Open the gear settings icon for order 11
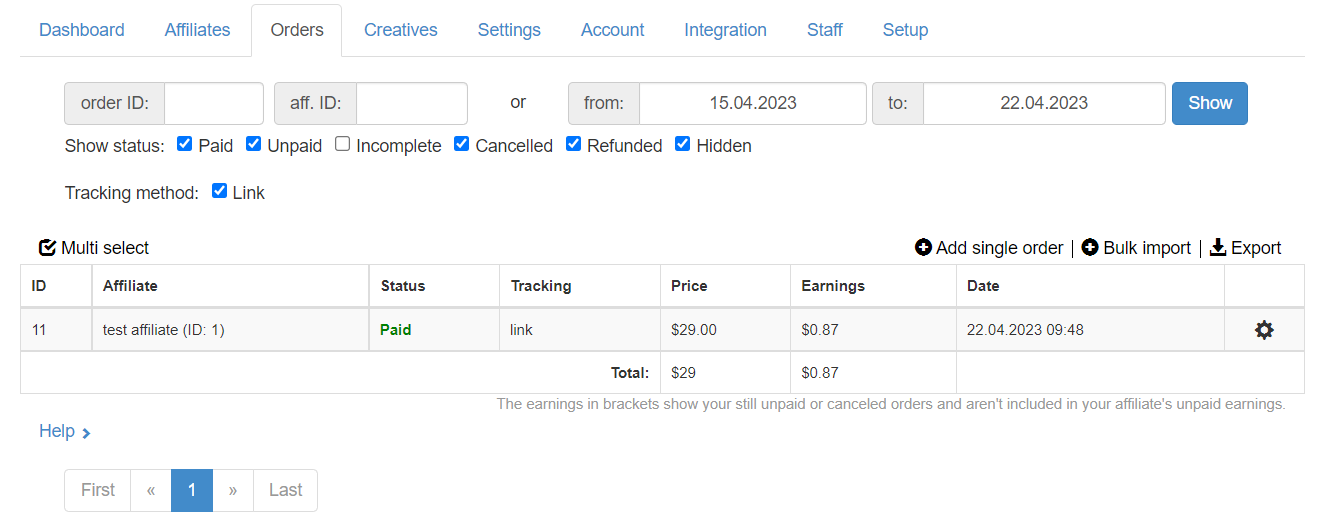The width and height of the screenshot is (1321, 515). click(x=1264, y=330)
